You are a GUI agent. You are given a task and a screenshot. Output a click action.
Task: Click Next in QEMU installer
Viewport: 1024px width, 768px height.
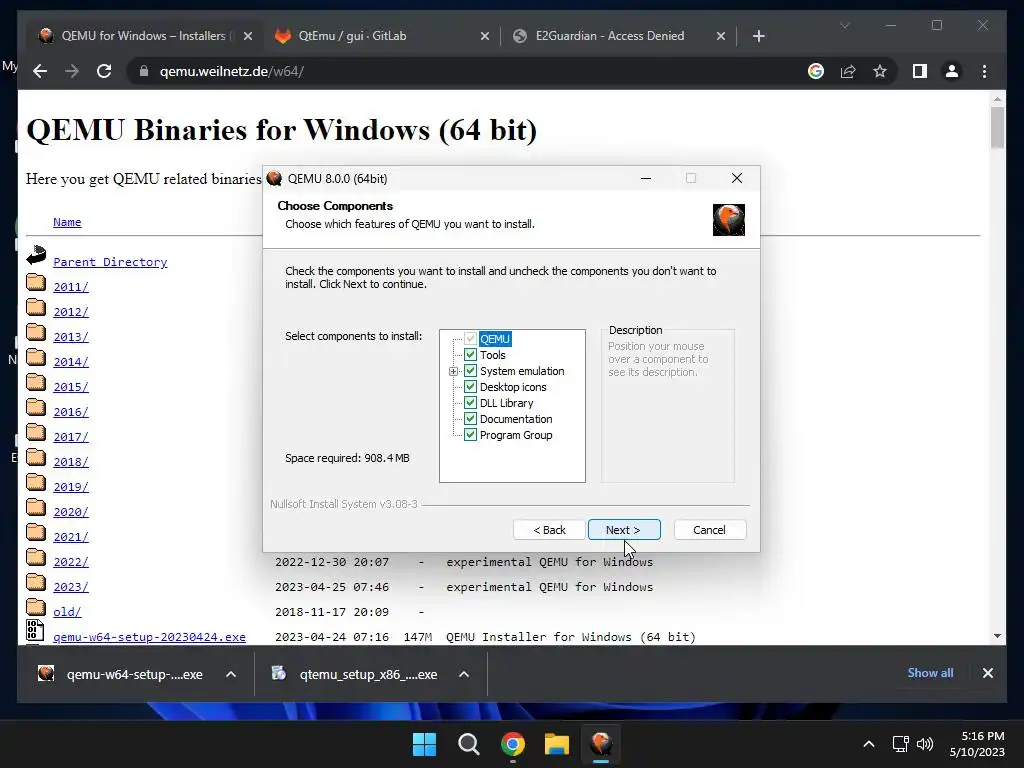pyautogui.click(x=624, y=530)
